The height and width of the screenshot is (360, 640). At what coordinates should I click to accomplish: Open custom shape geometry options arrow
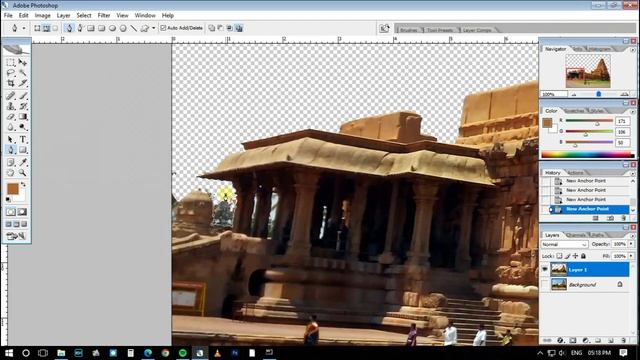pyautogui.click(x=153, y=28)
